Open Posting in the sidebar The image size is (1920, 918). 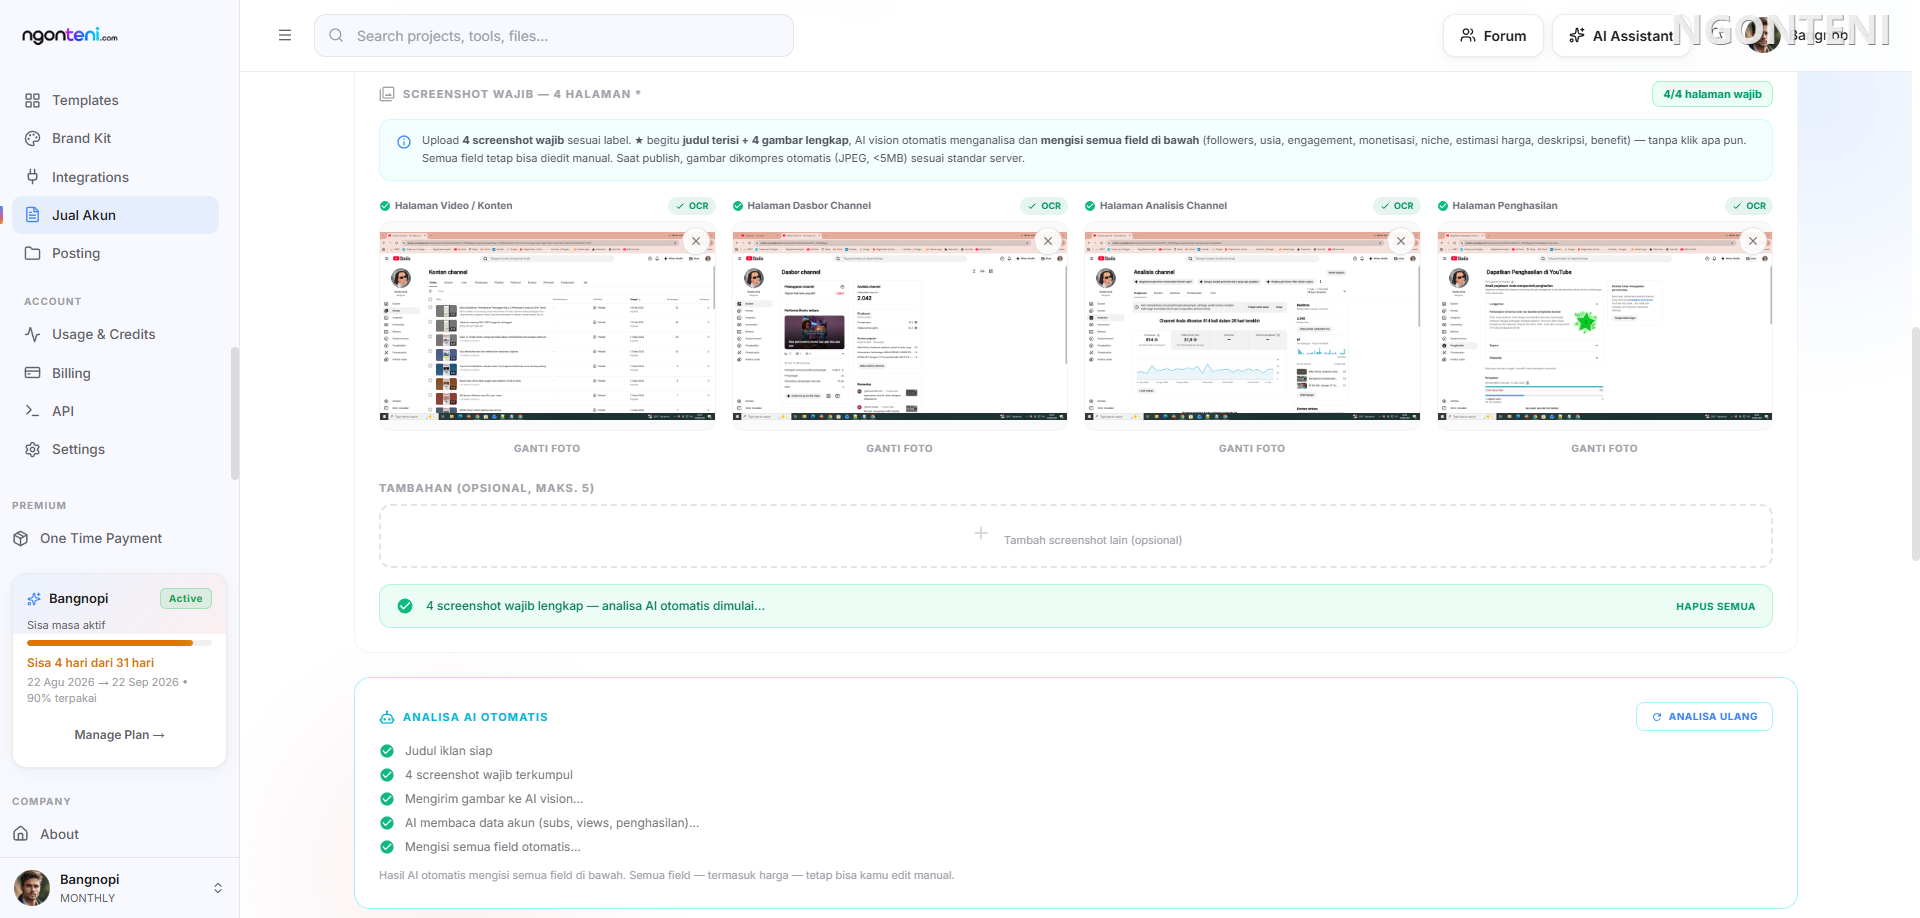point(116,253)
